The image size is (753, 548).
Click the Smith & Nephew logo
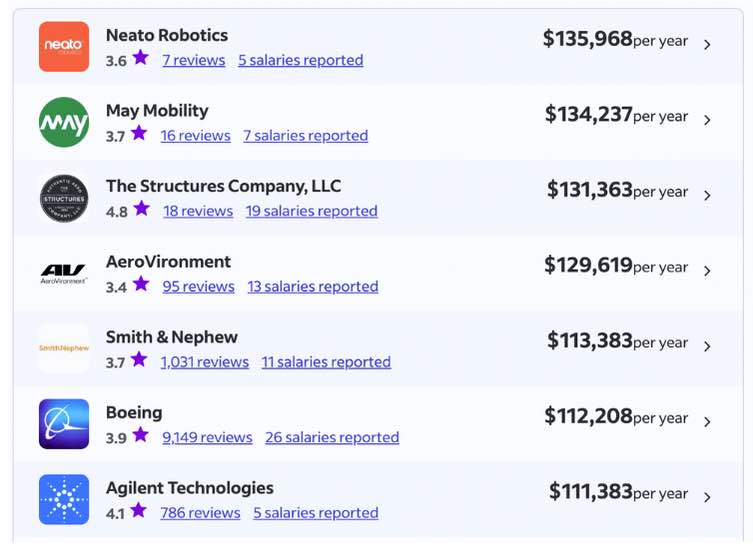[x=64, y=348]
